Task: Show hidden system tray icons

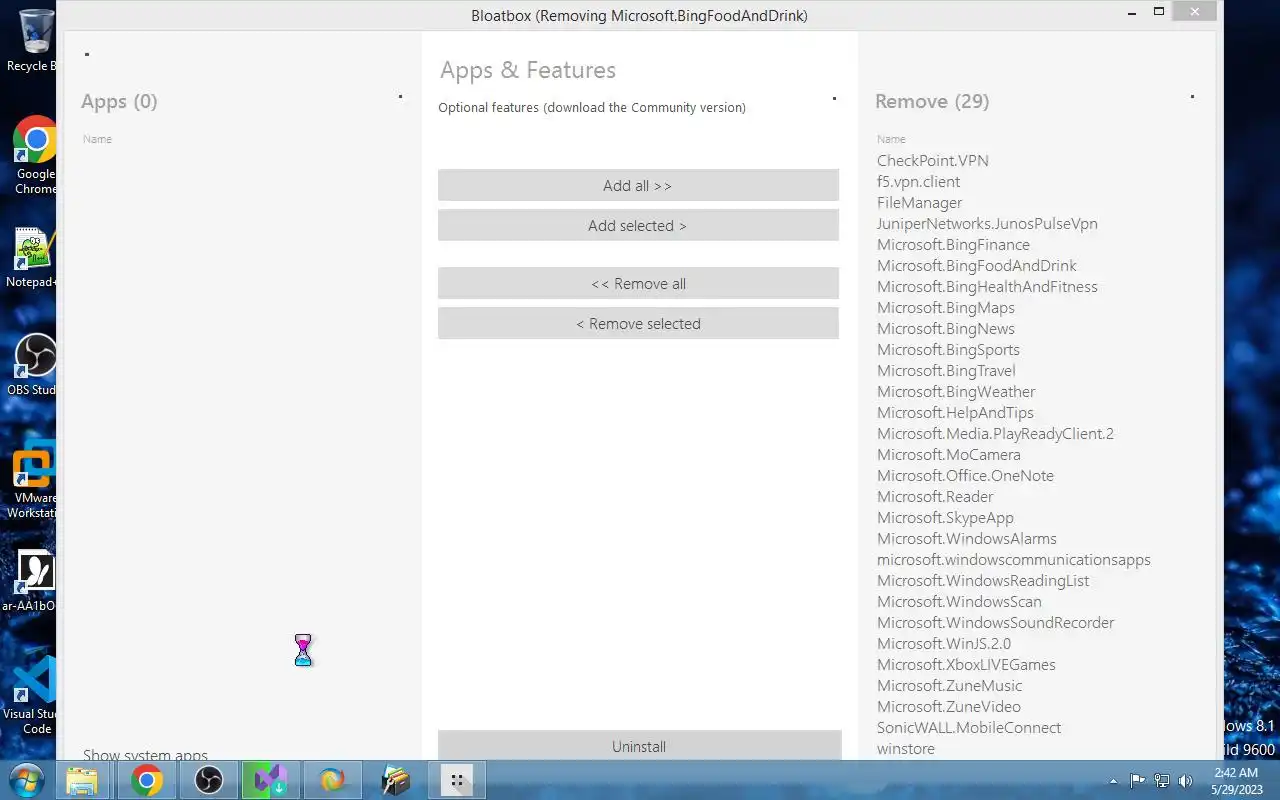Action: [1113, 781]
